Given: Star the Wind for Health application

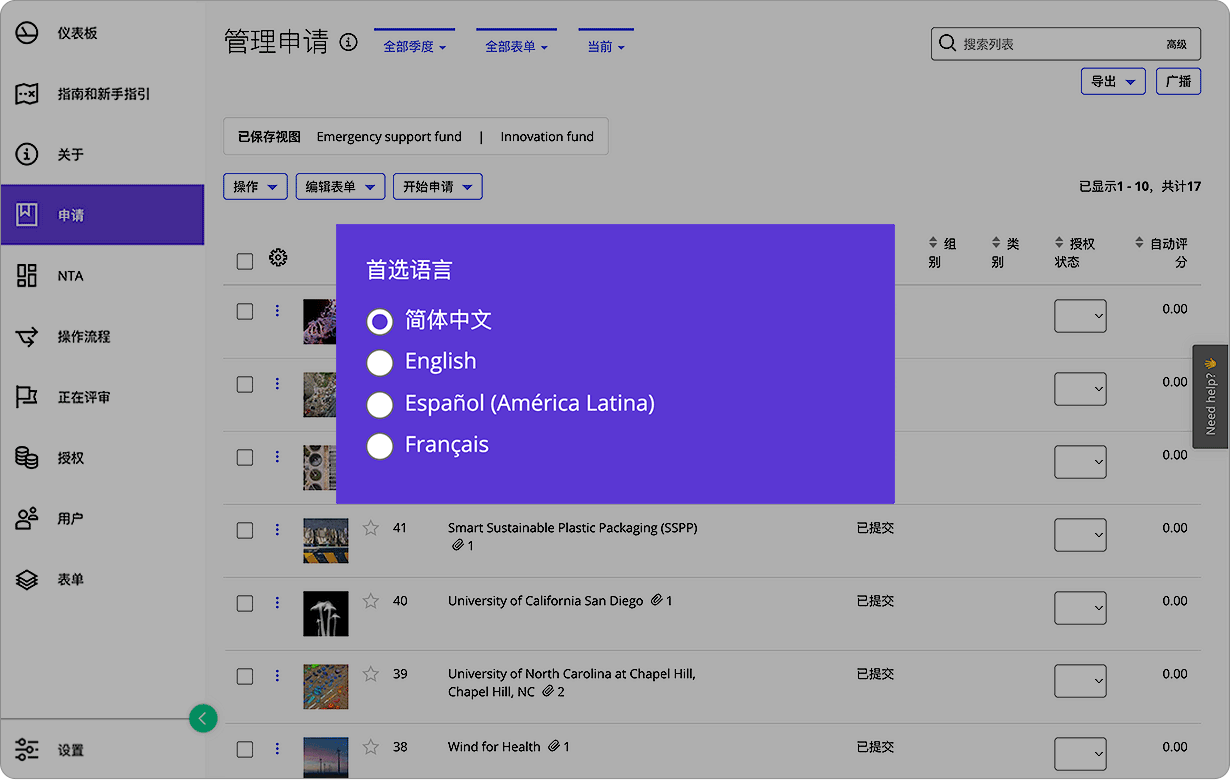Looking at the screenshot, I should click(370, 746).
